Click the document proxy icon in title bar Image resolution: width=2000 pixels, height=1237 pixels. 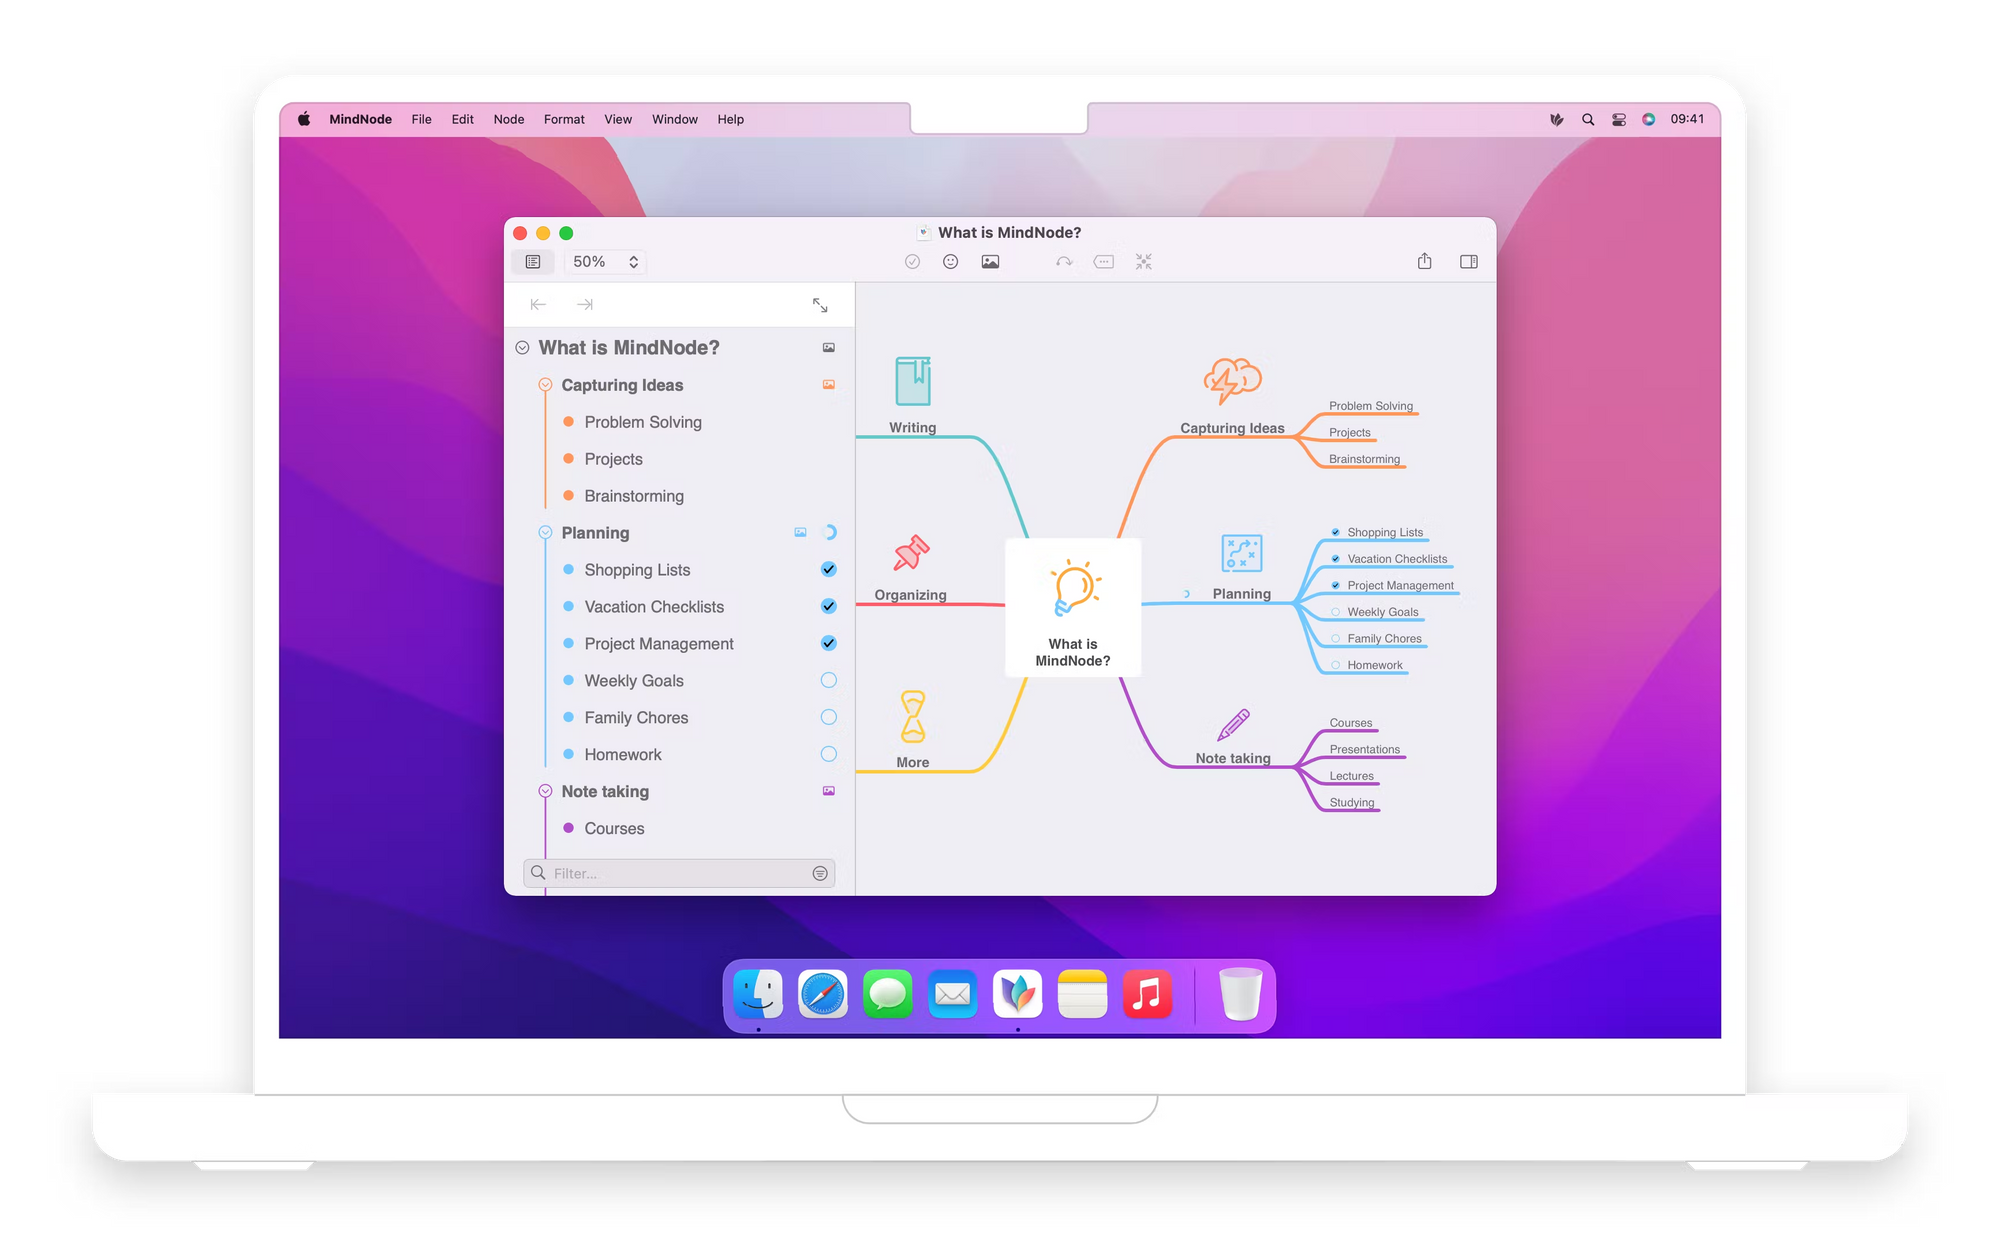pos(924,232)
